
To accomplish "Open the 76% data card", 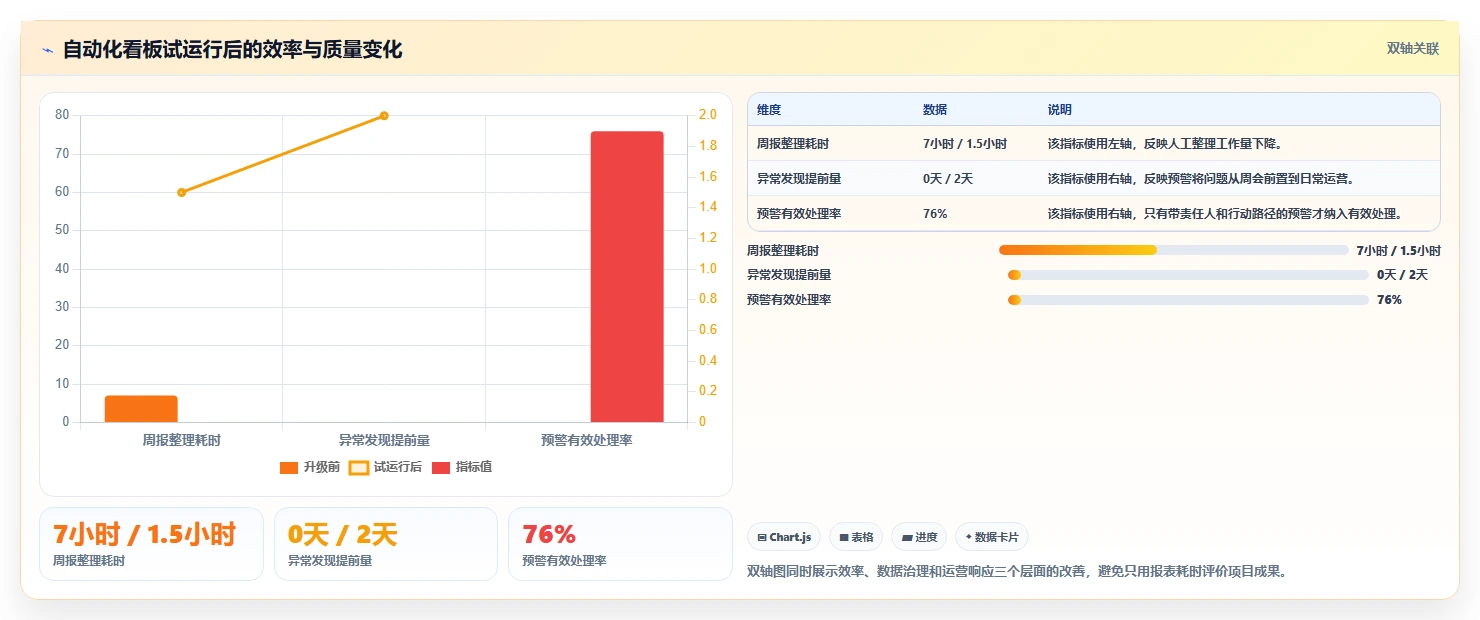I will (620, 544).
